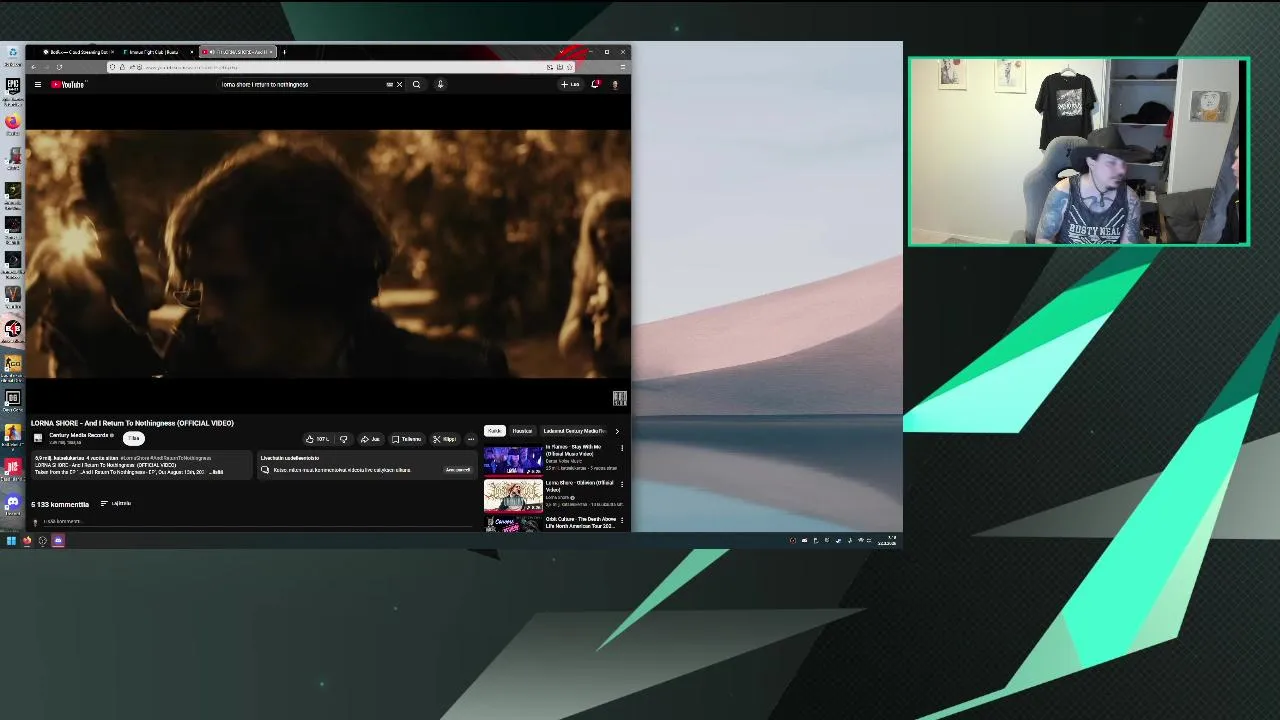Go back in the browser

pos(33,67)
